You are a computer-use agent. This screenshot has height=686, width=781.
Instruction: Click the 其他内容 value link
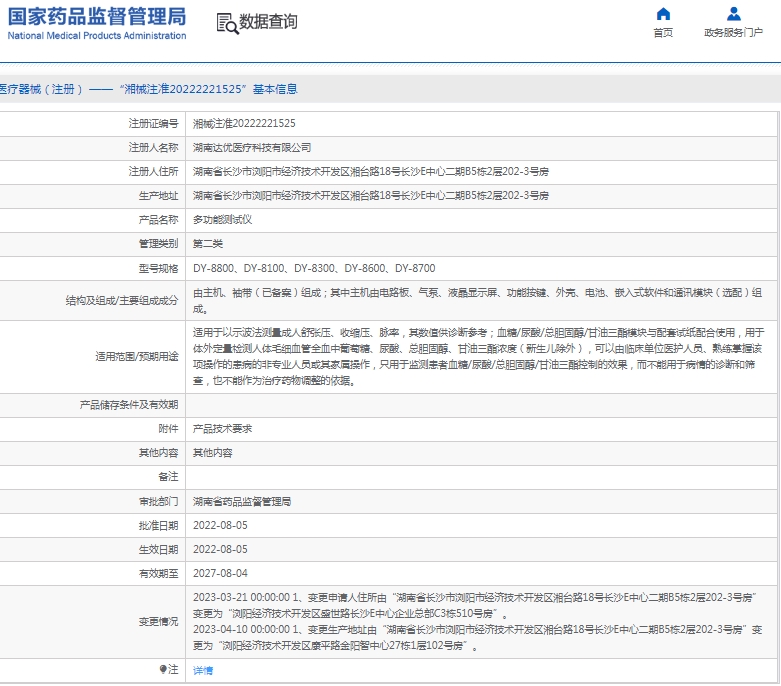[x=213, y=452]
